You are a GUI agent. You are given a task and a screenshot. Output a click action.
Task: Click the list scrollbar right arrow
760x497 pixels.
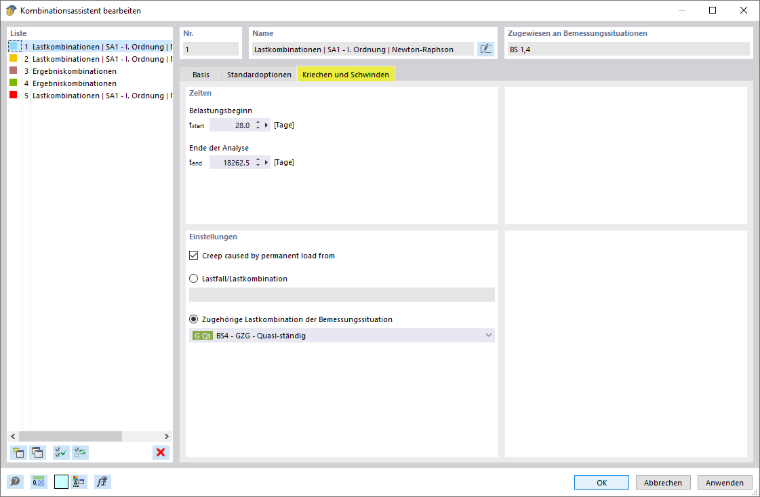point(166,436)
